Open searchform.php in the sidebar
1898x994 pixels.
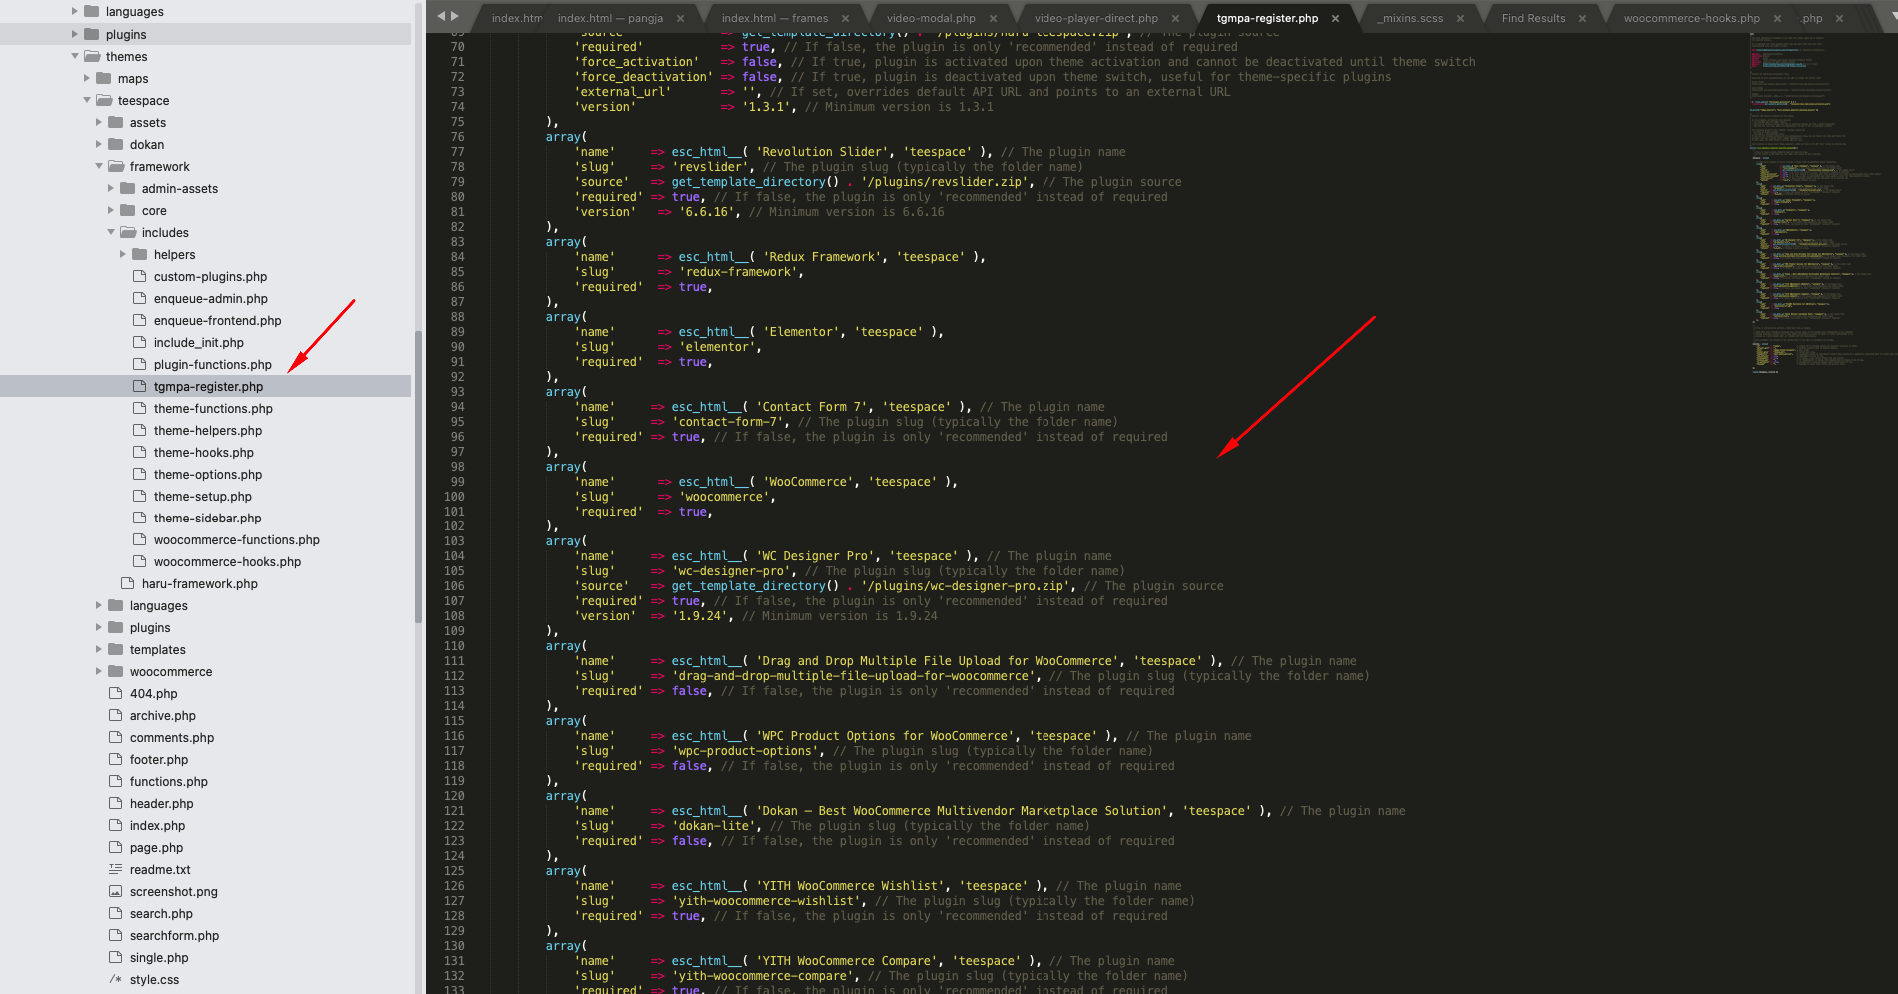pos(174,936)
